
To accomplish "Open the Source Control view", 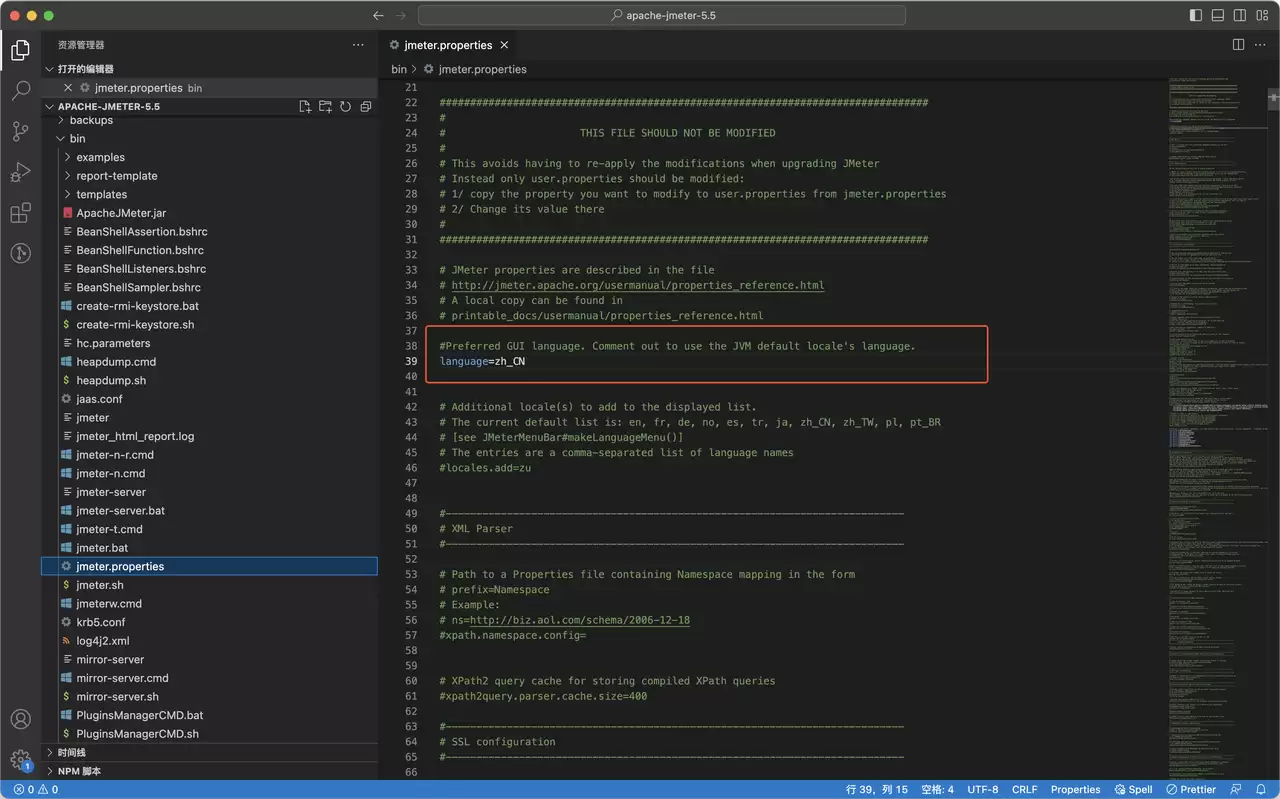I will 20,132.
